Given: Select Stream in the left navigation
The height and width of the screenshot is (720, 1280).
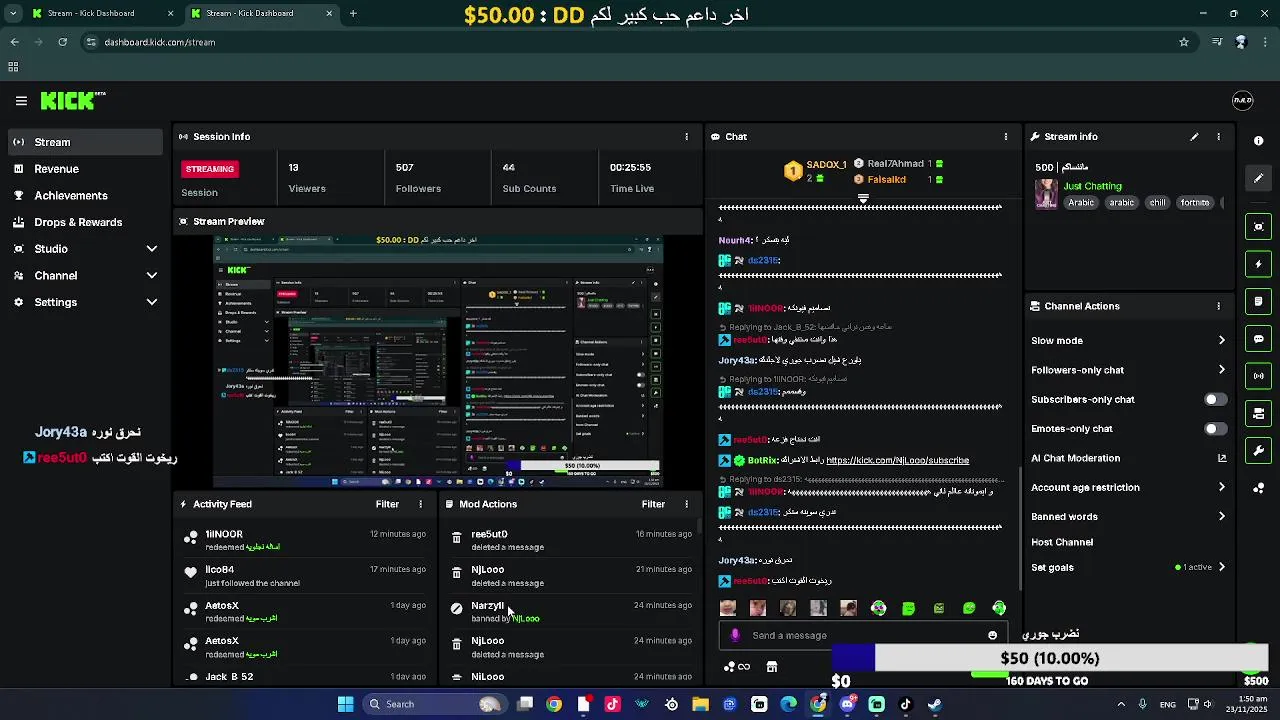Looking at the screenshot, I should [x=85, y=142].
